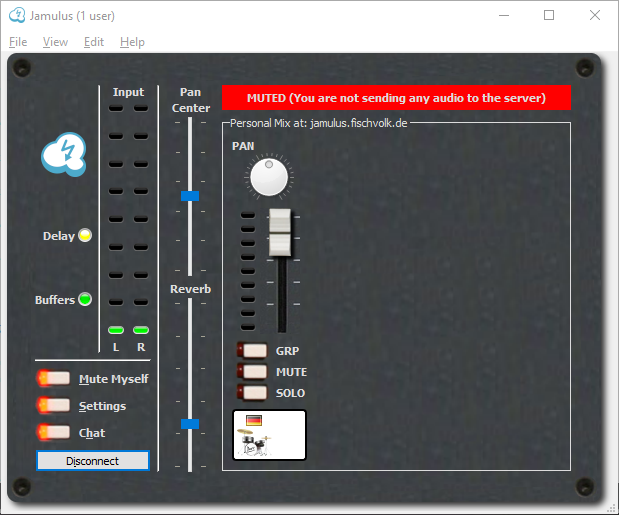Viewport: 619px width, 515px height.
Task: Click the 'Reverb' label
Action: [x=190, y=289]
